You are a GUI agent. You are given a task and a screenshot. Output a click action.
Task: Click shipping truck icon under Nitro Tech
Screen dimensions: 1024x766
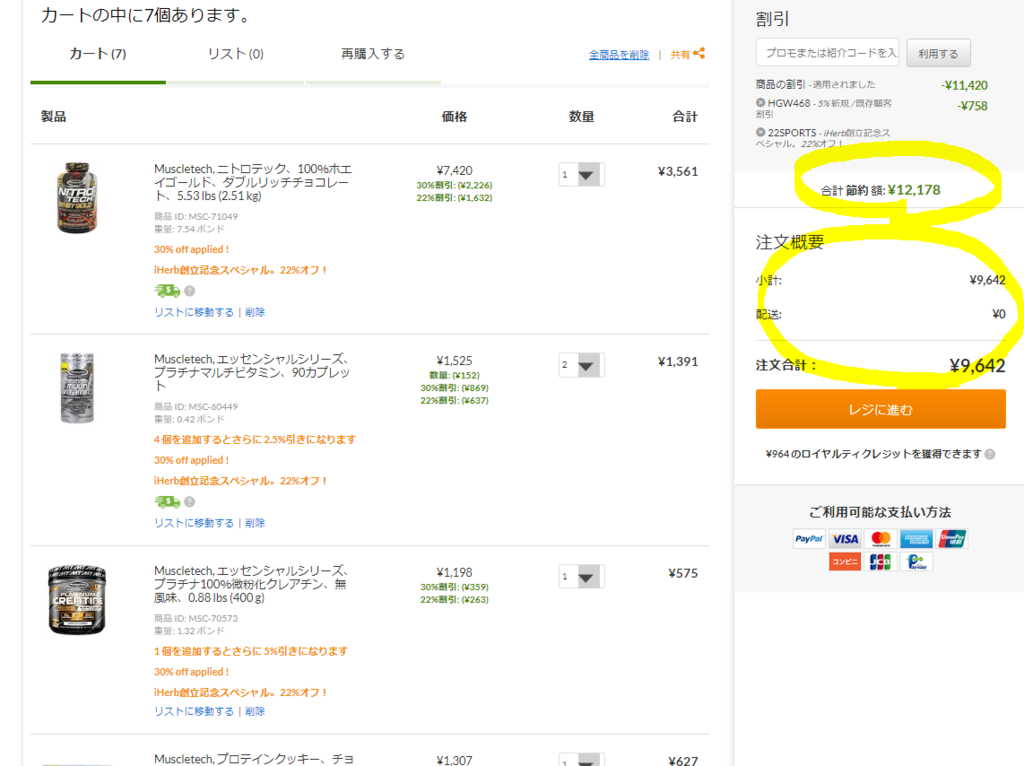tap(167, 291)
